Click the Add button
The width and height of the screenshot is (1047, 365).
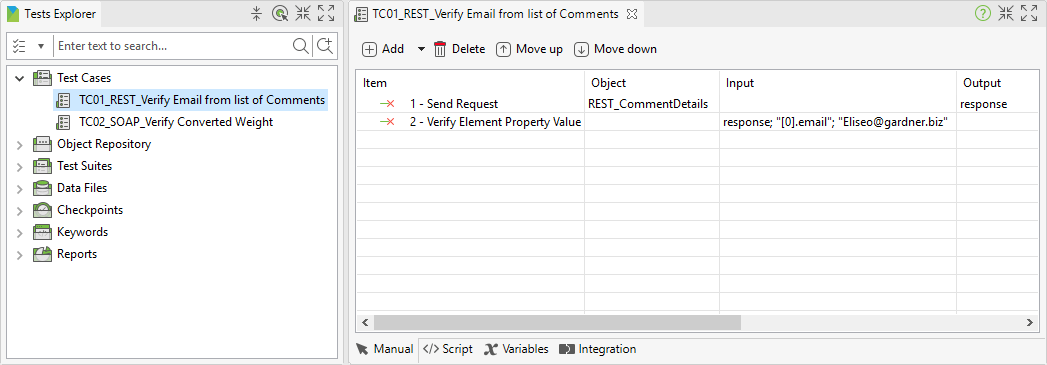(x=383, y=49)
